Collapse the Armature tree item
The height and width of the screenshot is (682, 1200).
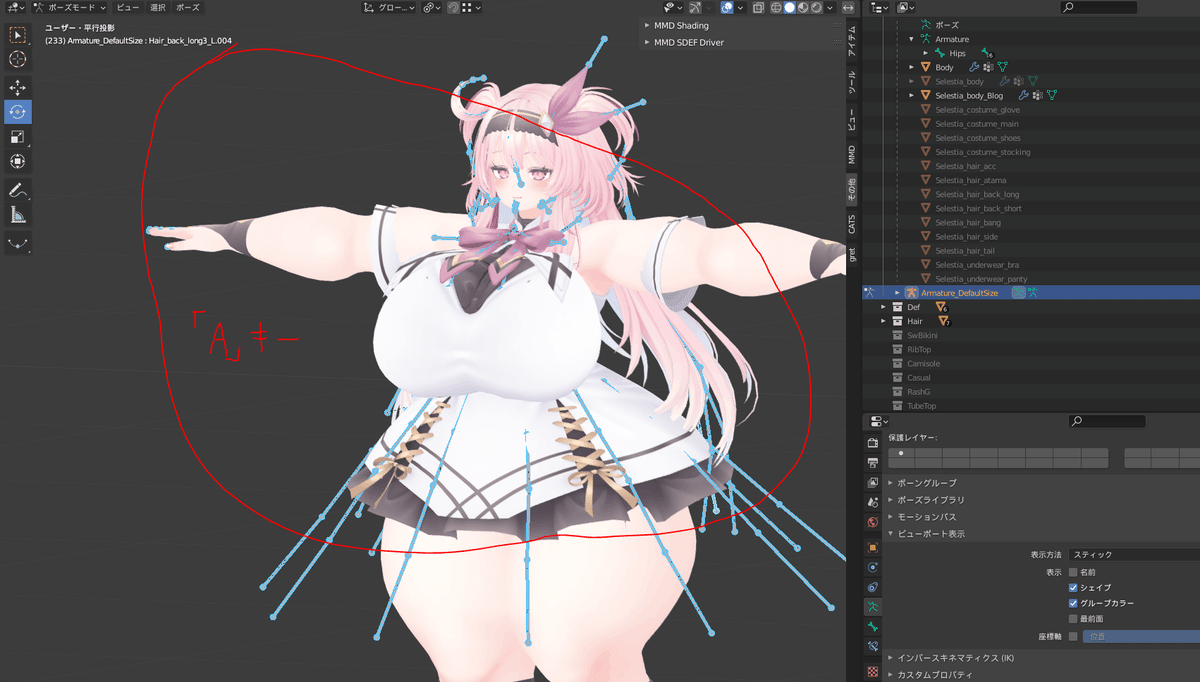coord(912,39)
